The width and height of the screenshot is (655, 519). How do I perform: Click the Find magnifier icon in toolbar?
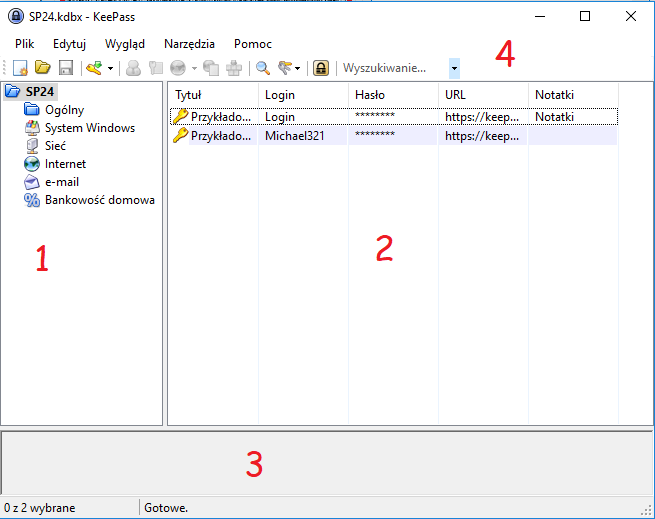263,68
